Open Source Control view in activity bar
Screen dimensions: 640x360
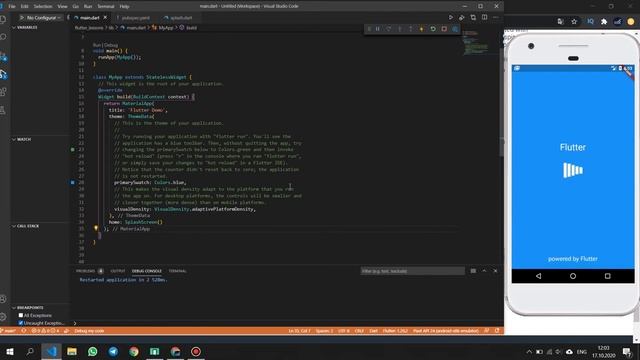point(3,56)
